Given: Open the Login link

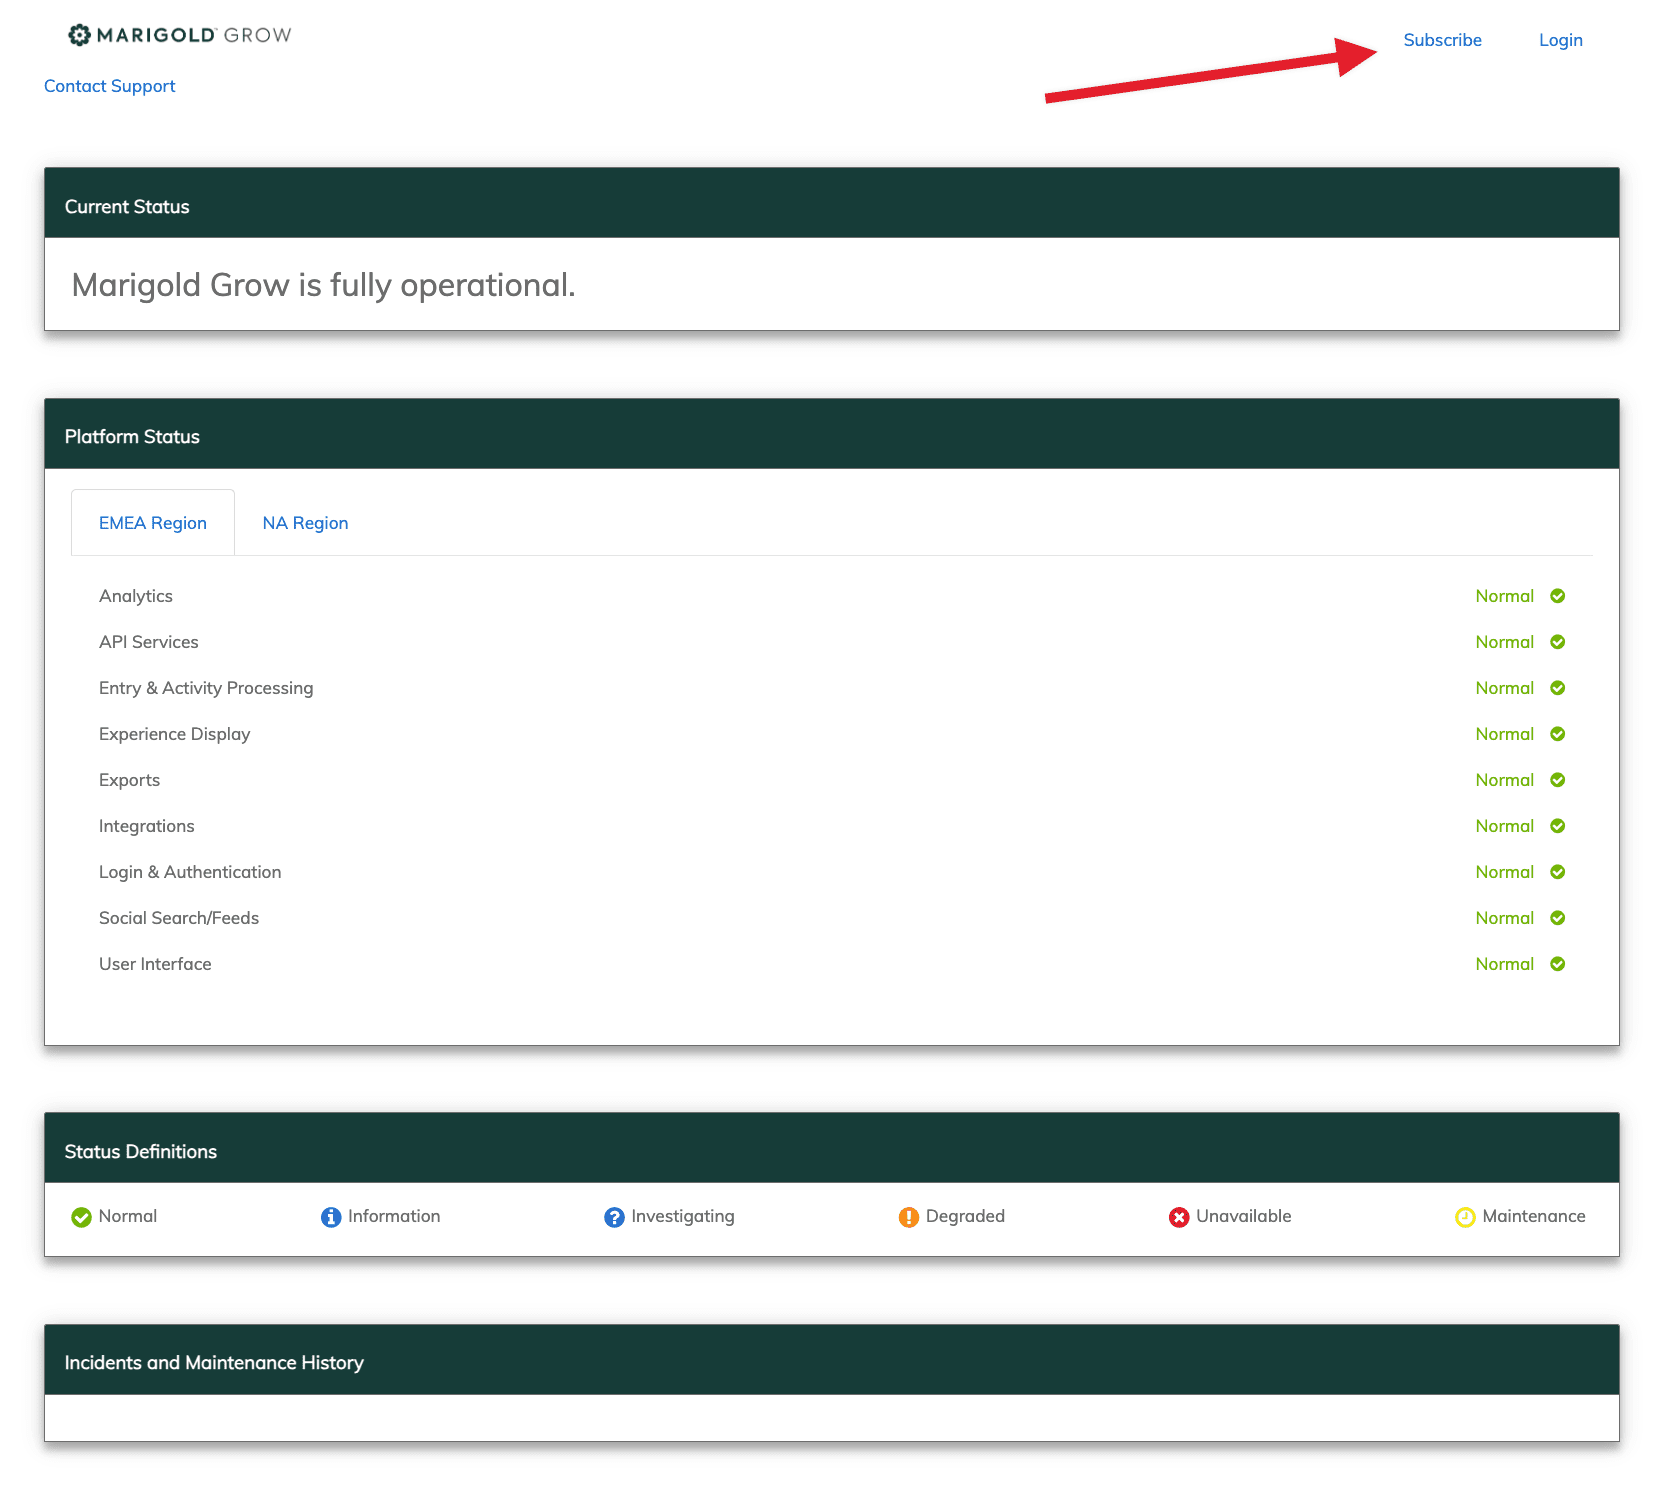Looking at the screenshot, I should 1560,40.
